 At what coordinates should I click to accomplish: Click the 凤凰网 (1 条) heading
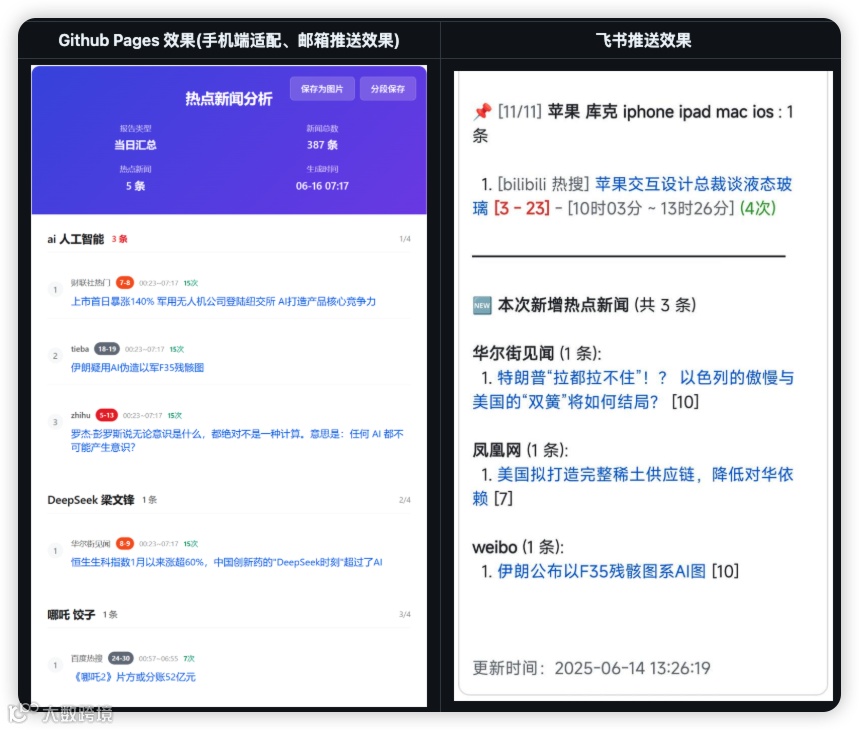pos(520,450)
